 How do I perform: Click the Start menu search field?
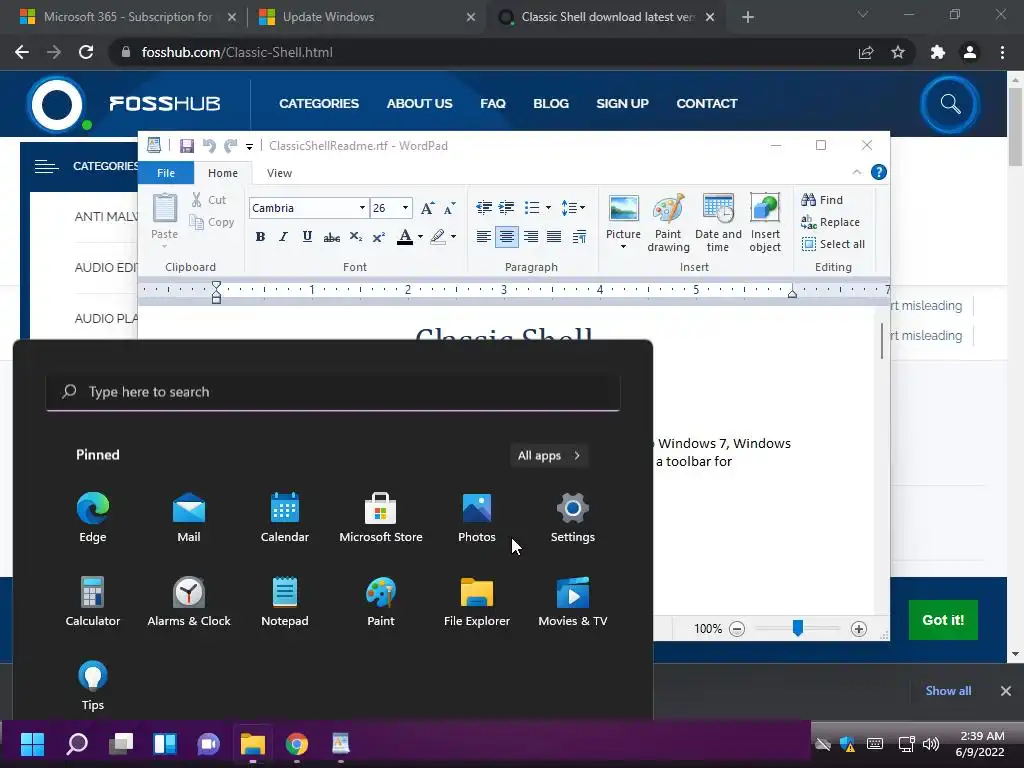(333, 392)
